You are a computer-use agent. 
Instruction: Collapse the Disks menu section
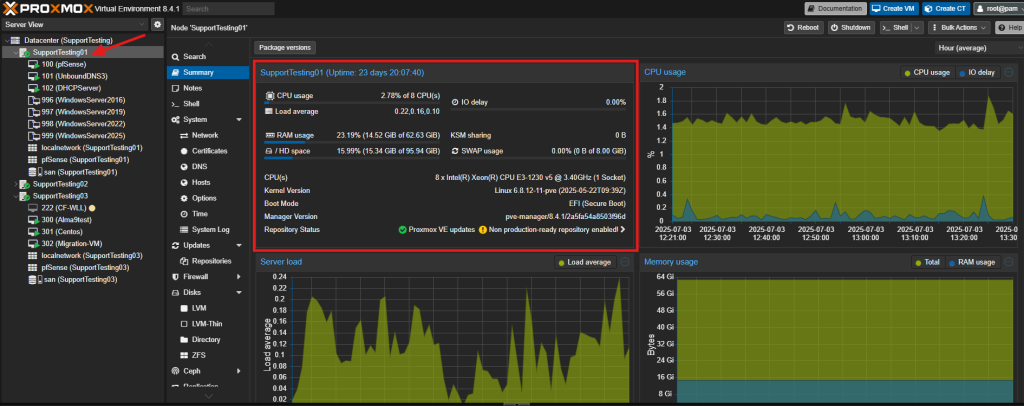(239, 292)
